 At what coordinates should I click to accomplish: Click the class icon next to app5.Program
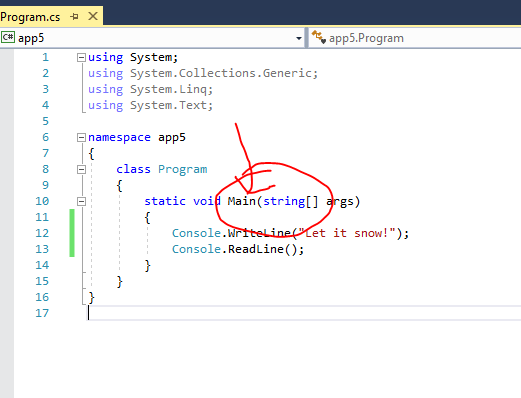click(319, 37)
